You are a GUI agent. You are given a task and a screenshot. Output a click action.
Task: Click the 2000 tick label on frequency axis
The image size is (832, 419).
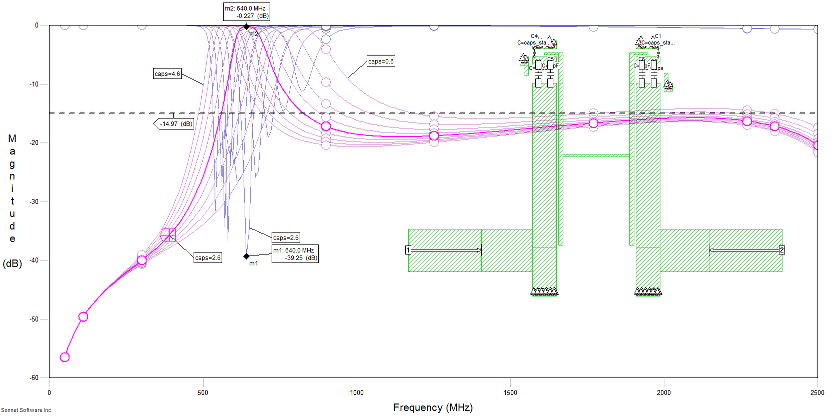point(664,392)
